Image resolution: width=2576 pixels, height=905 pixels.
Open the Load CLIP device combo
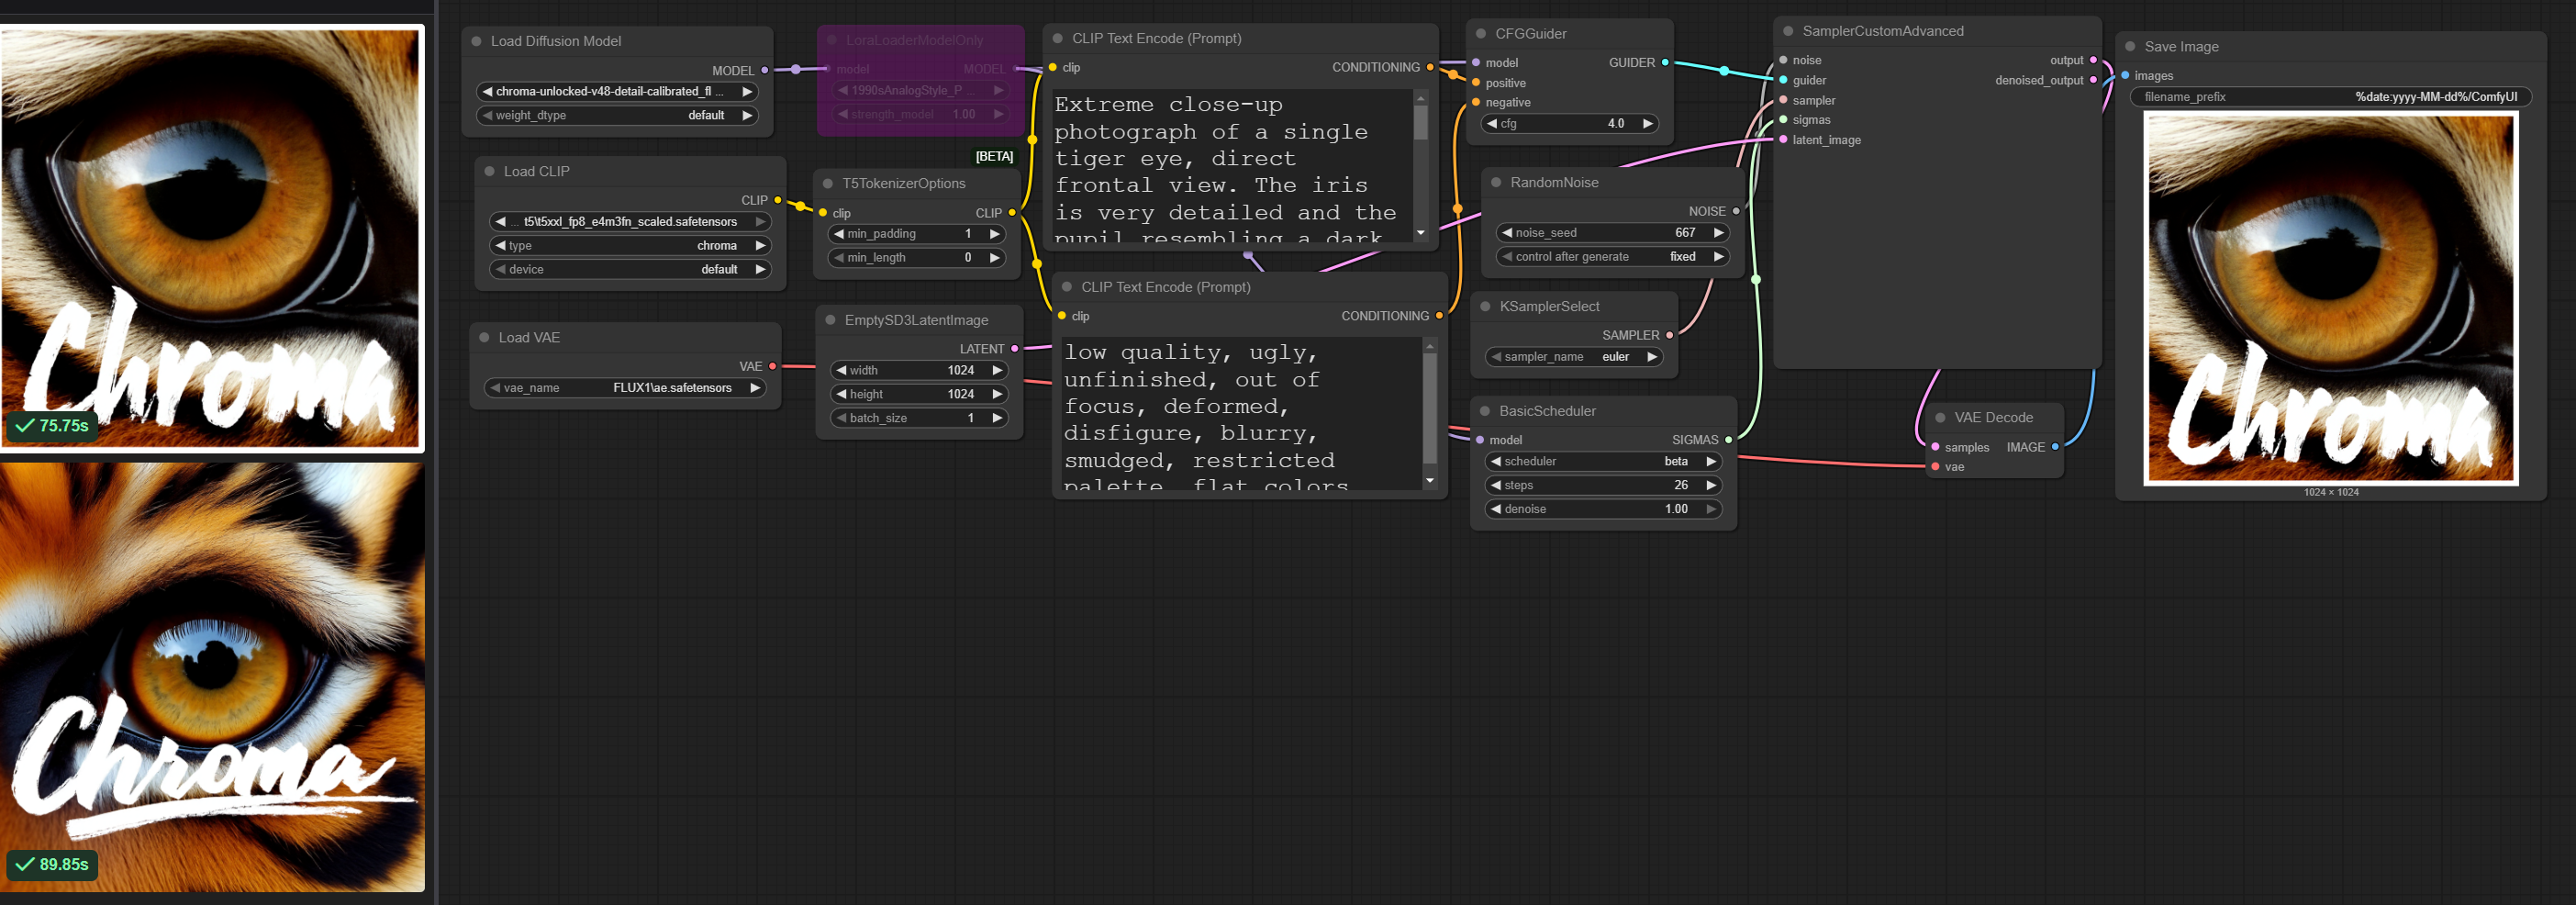coord(630,269)
